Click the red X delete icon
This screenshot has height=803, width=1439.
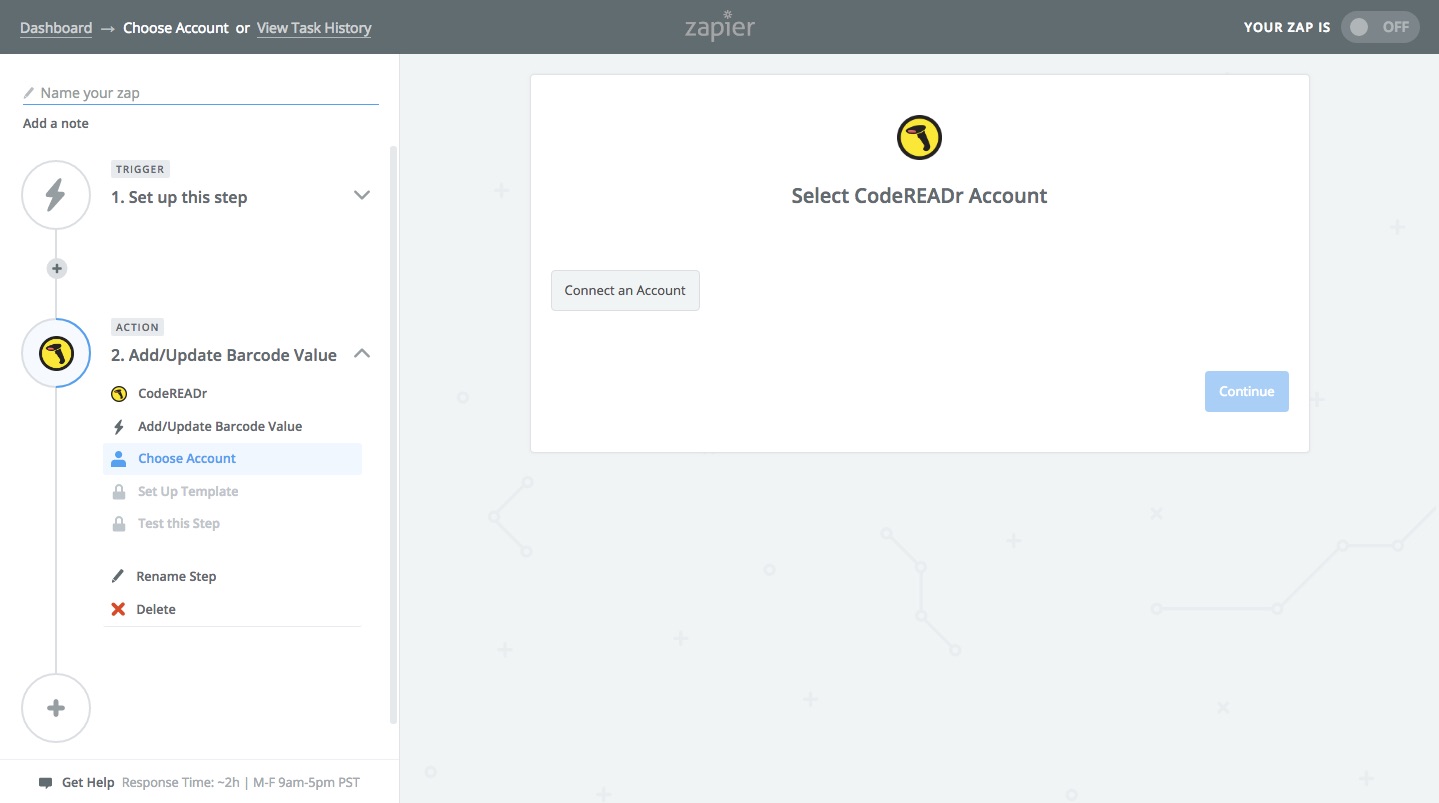coord(118,609)
